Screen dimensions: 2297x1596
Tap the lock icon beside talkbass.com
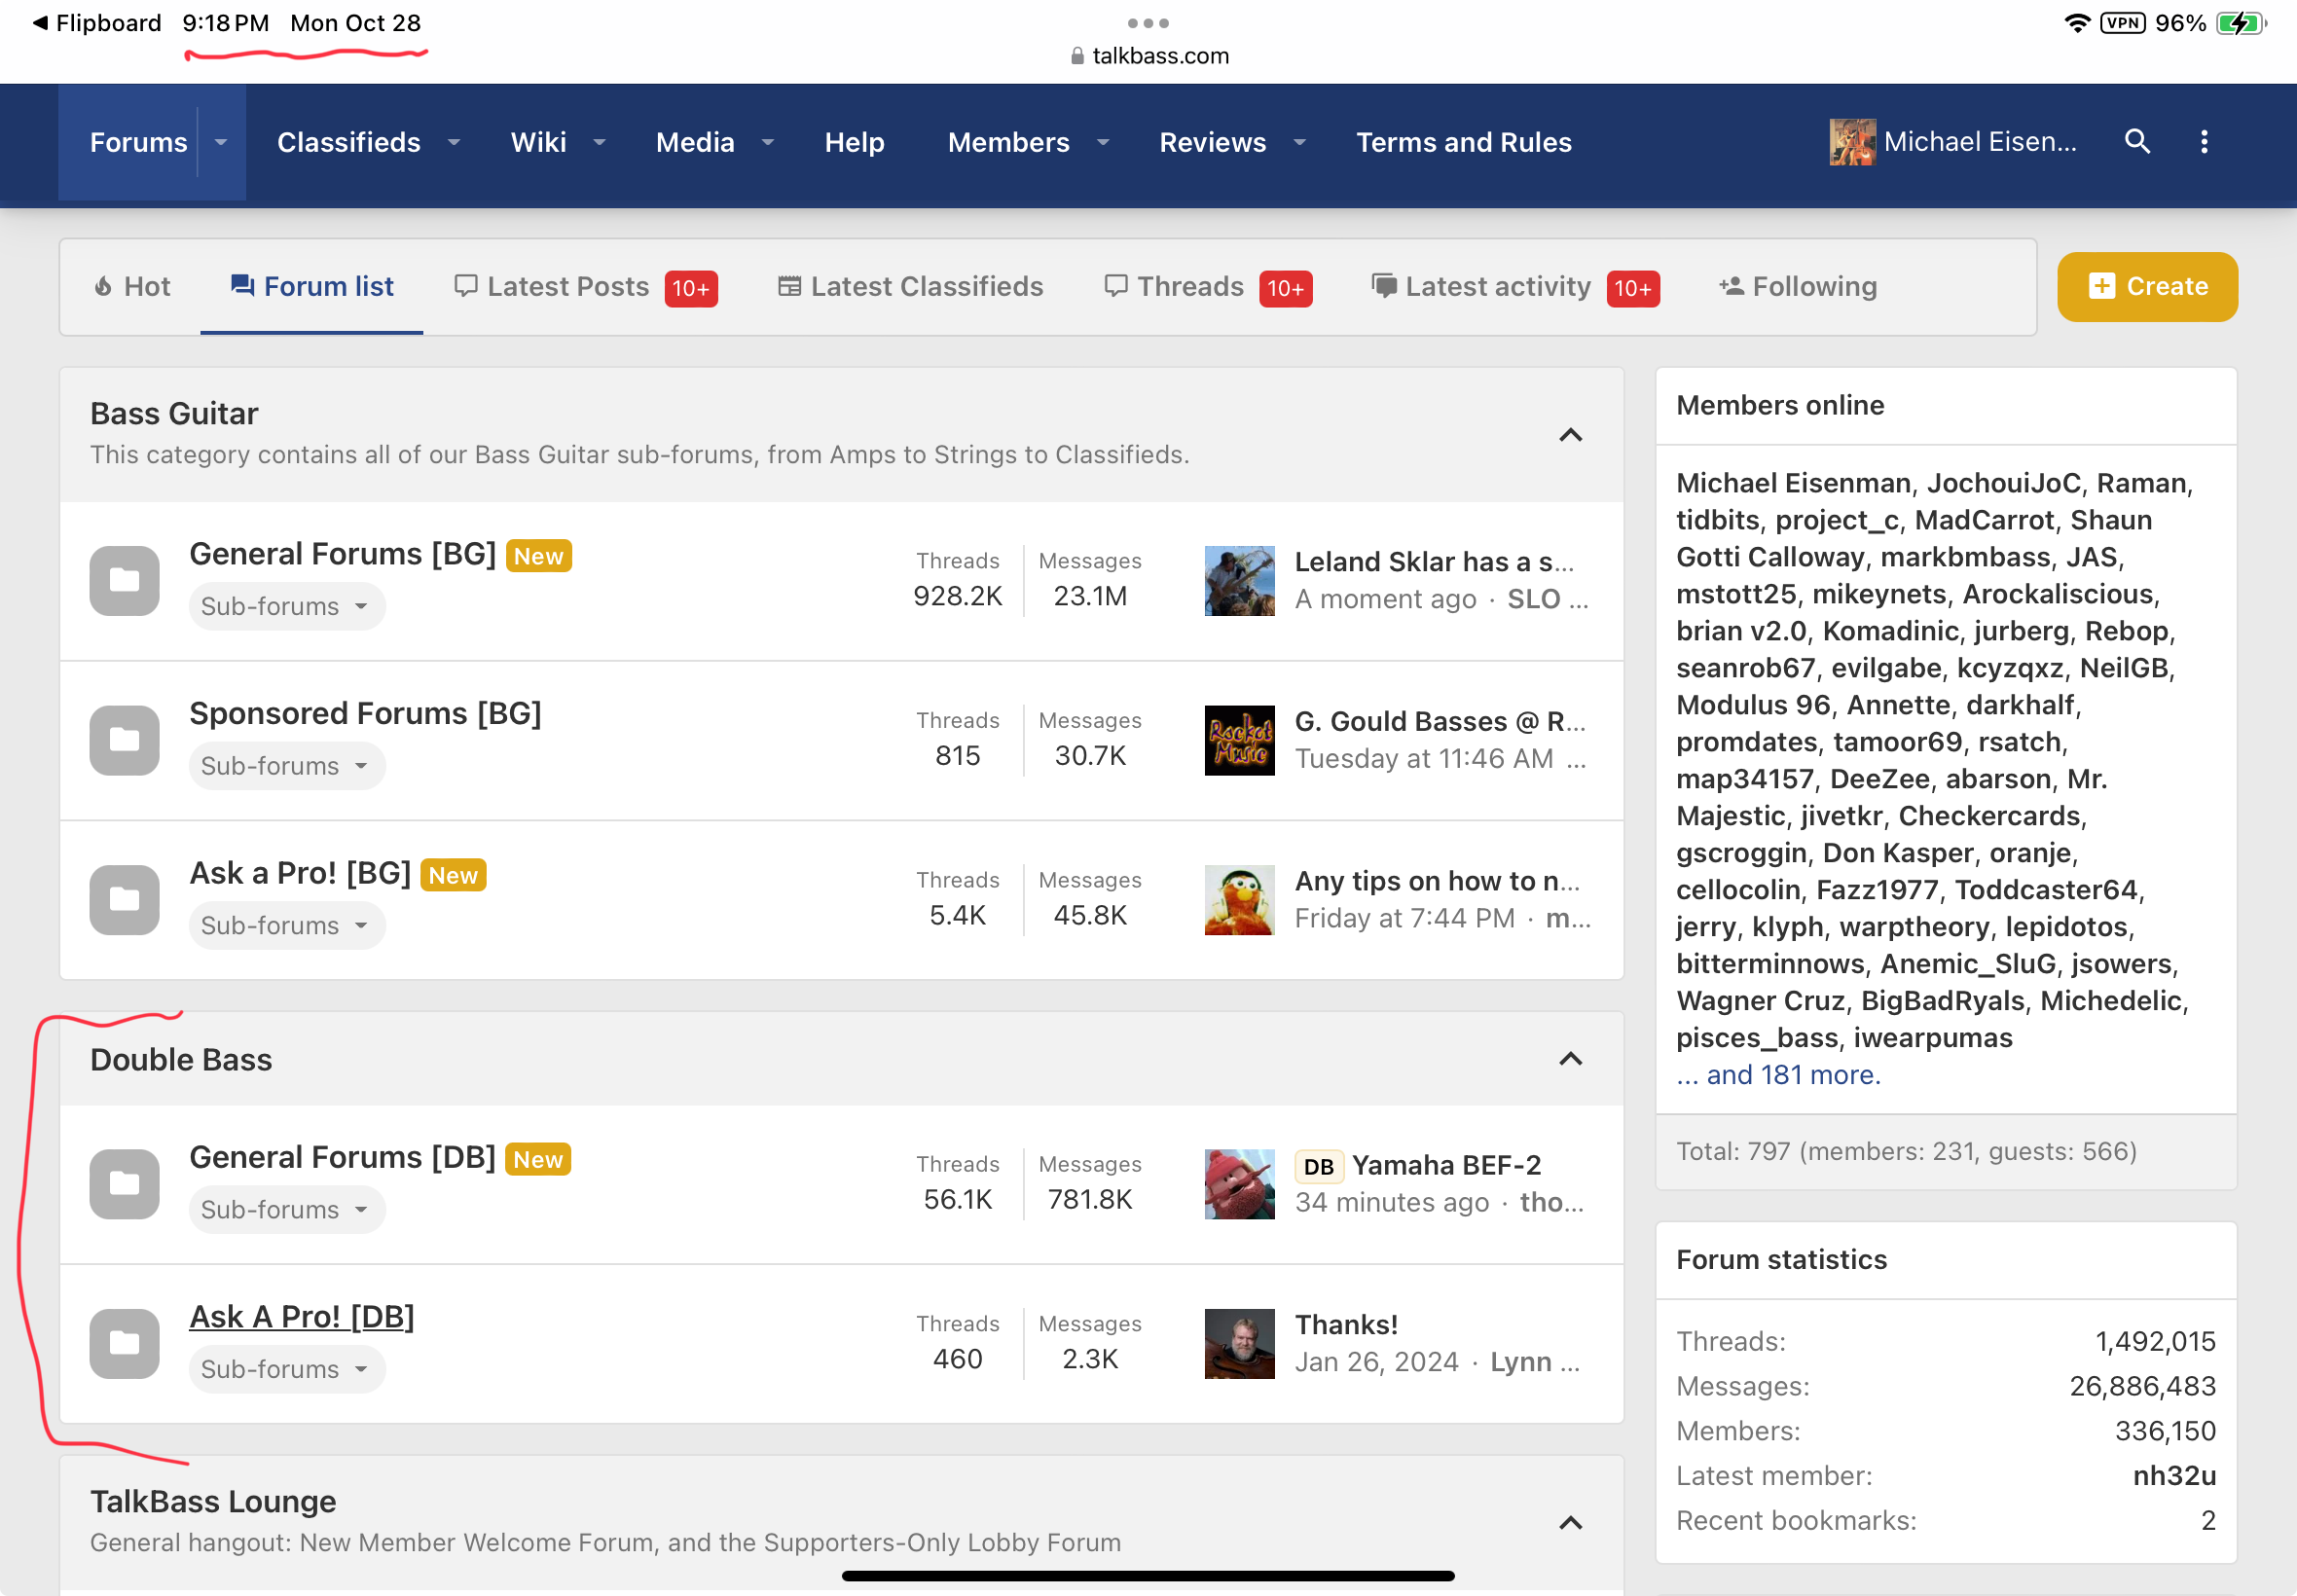1077,56
